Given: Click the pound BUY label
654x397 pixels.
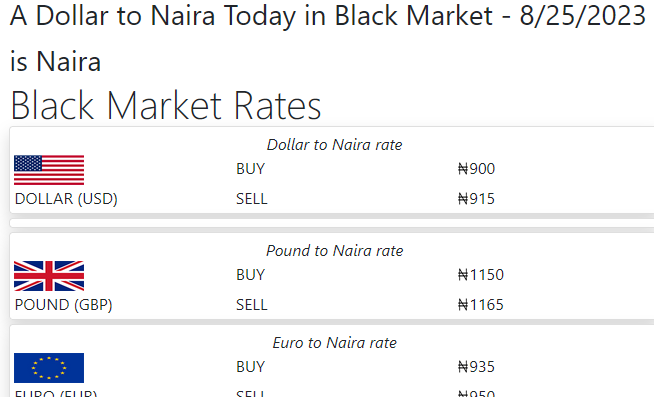Looking at the screenshot, I should (250, 275).
